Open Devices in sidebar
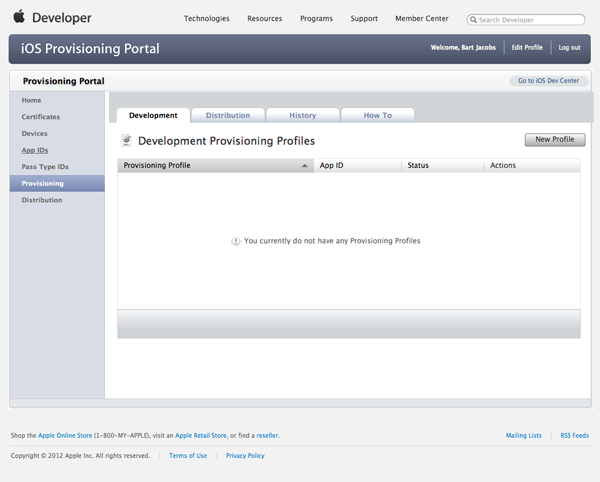Image resolution: width=600 pixels, height=482 pixels. pos(34,134)
